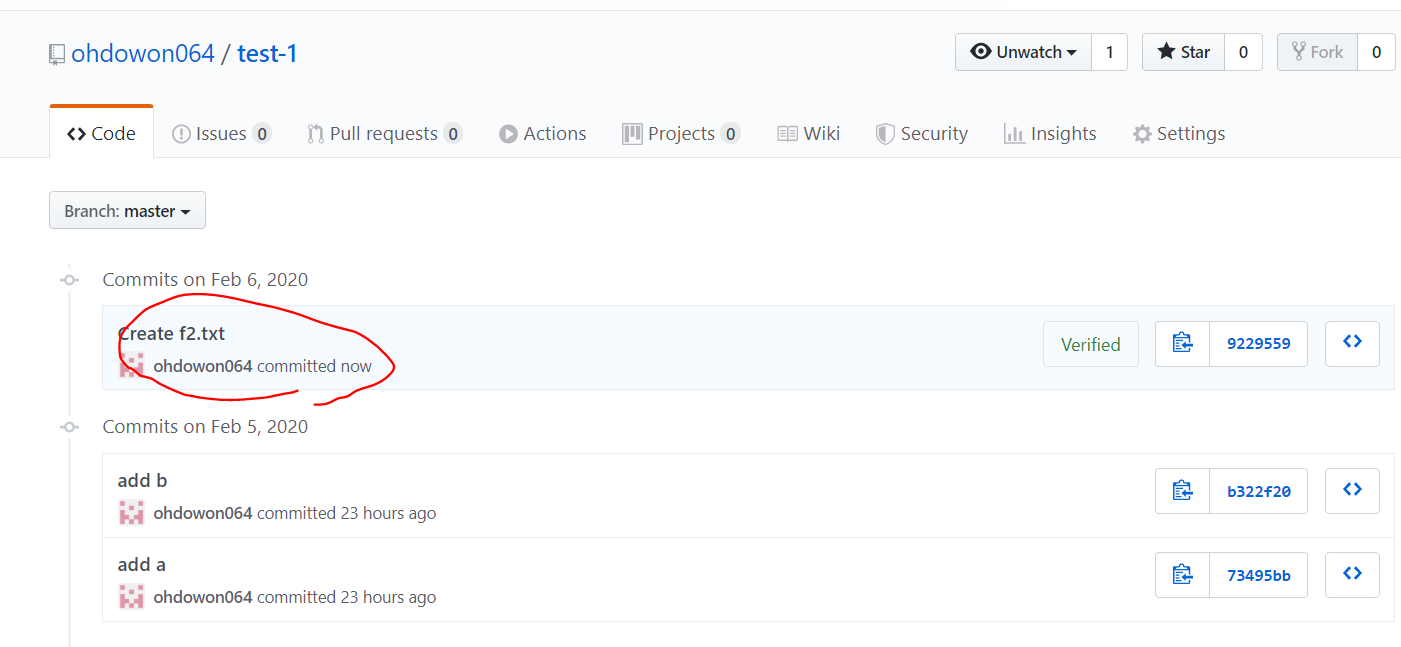1401x647 pixels.
Task: Click '23 hours ago' on the 'add b' commit
Action: coord(388,513)
